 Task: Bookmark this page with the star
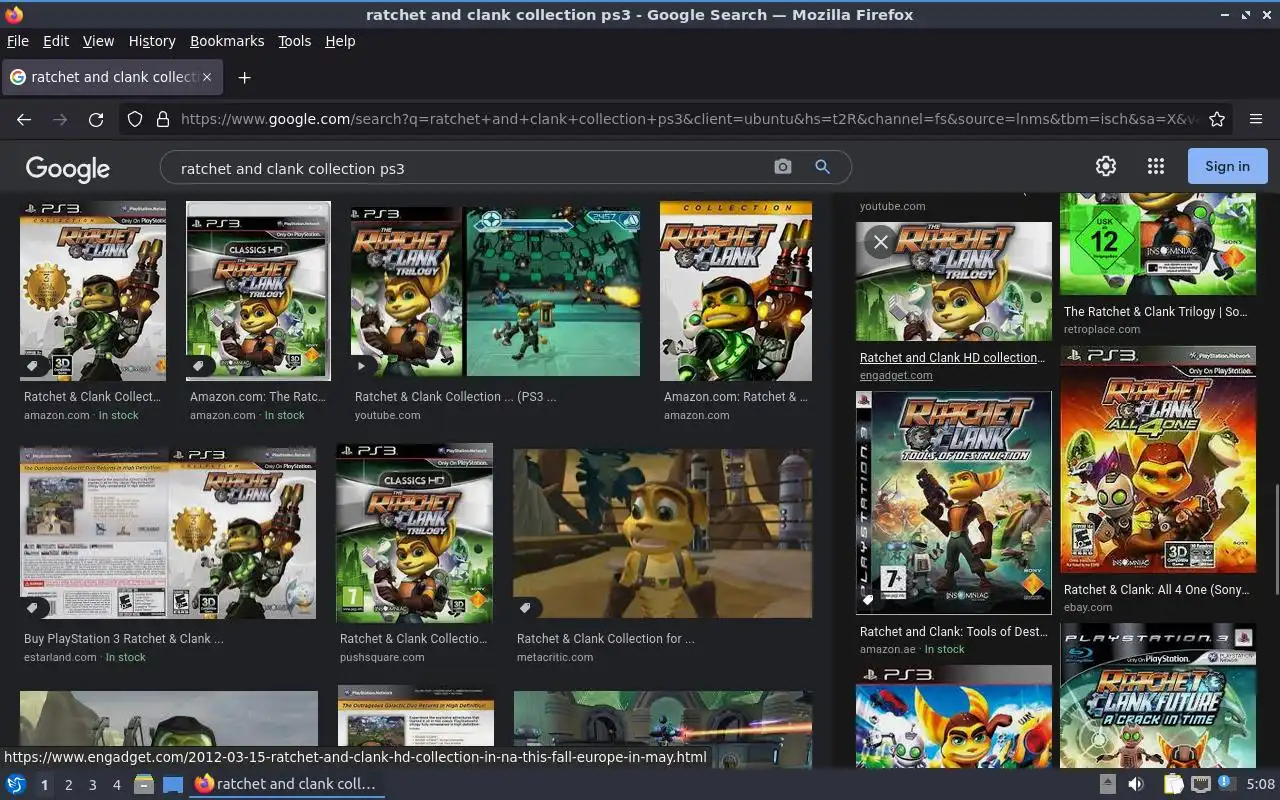[1217, 119]
